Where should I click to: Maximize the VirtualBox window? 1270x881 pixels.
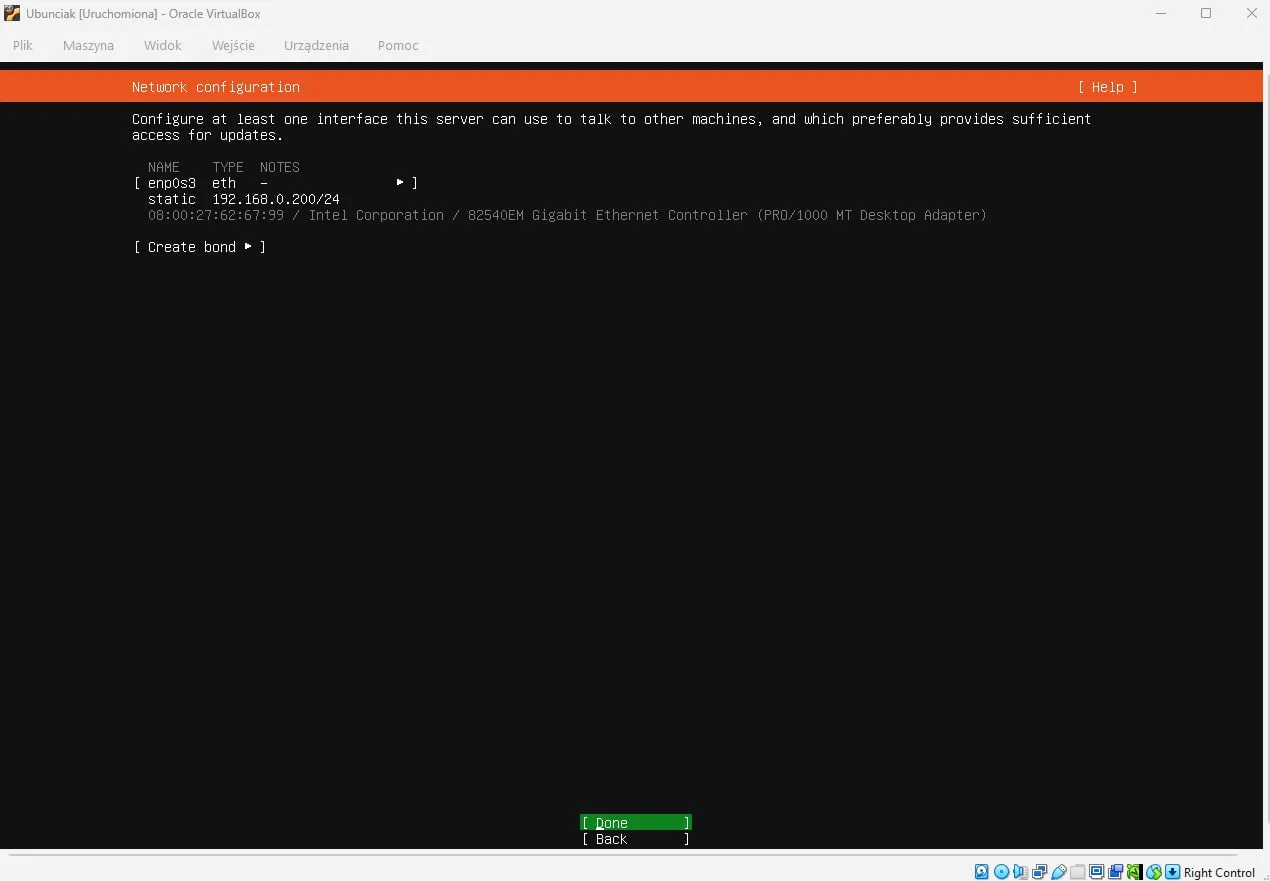1206,13
